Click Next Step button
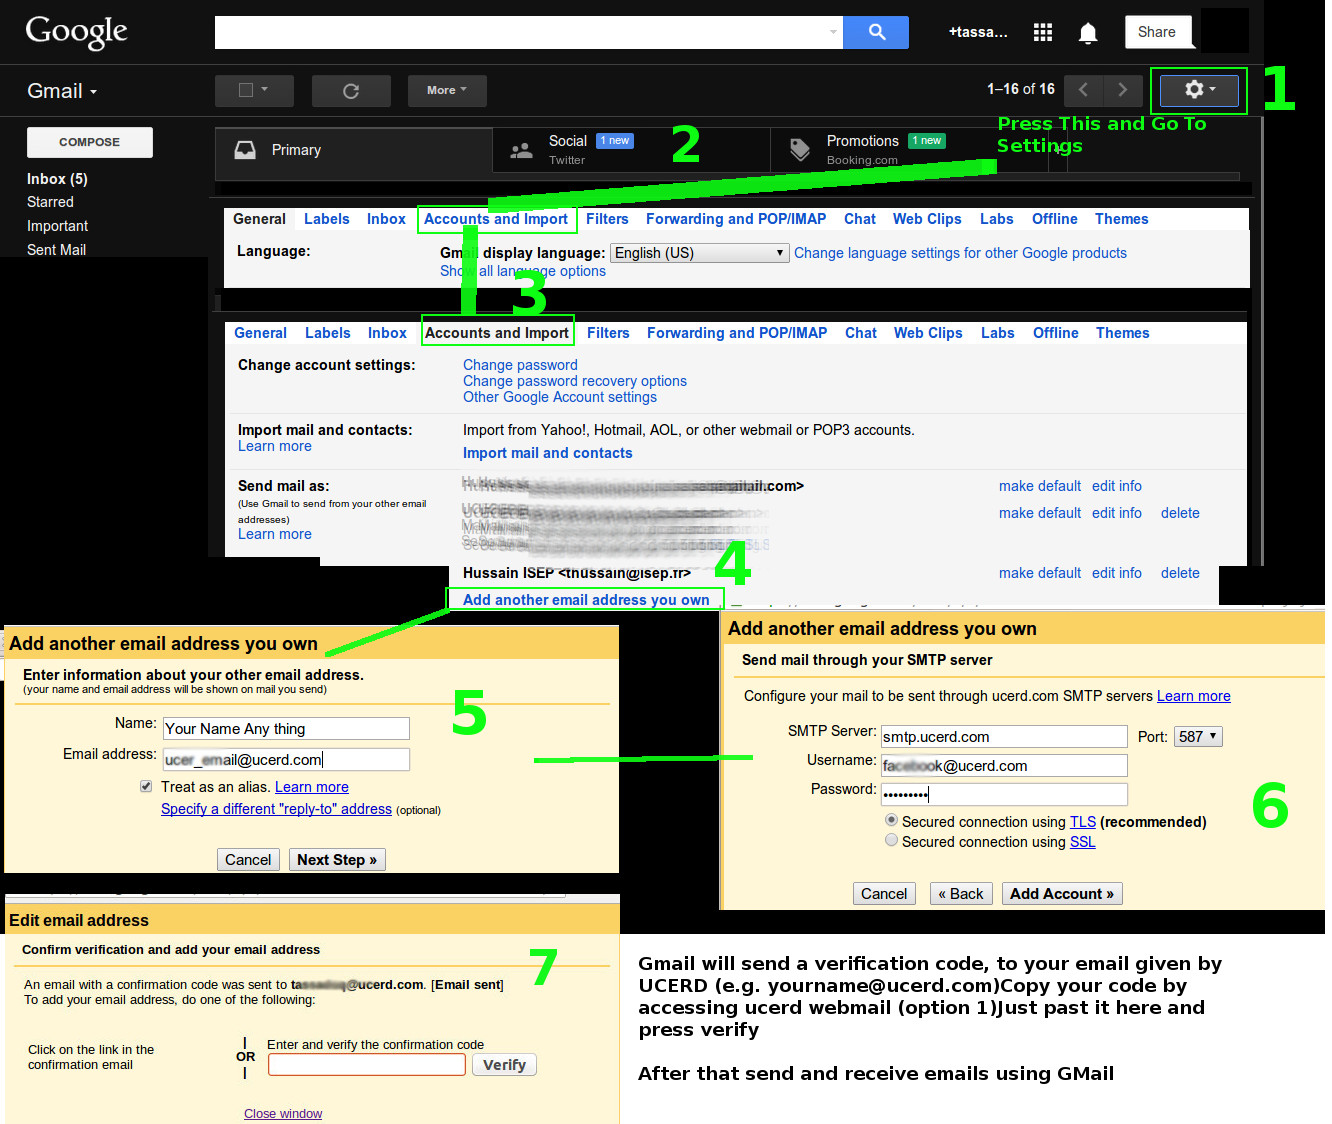Screen dimensions: 1332x1124 [337, 860]
